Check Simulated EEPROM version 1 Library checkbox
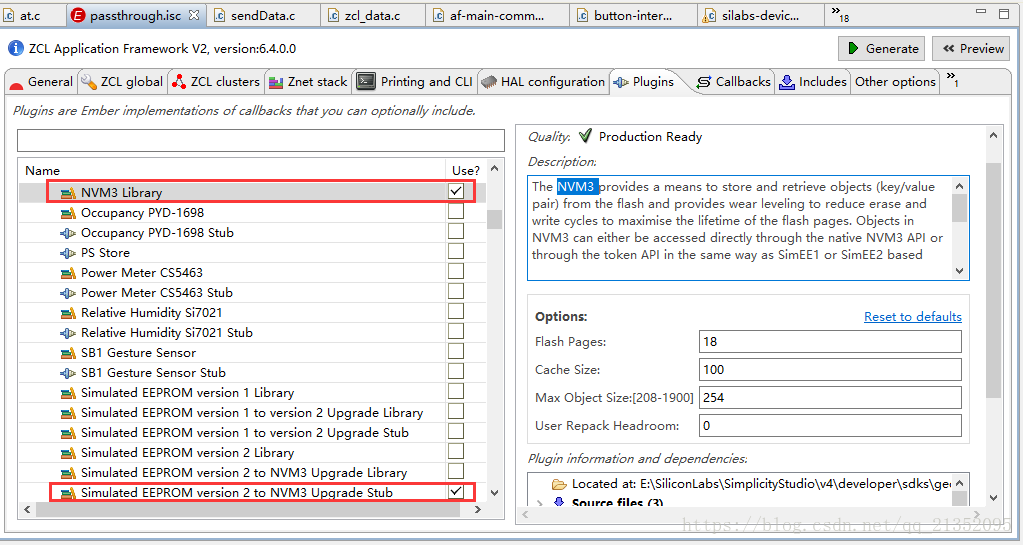Viewport: 1023px width, 545px height. click(x=456, y=391)
